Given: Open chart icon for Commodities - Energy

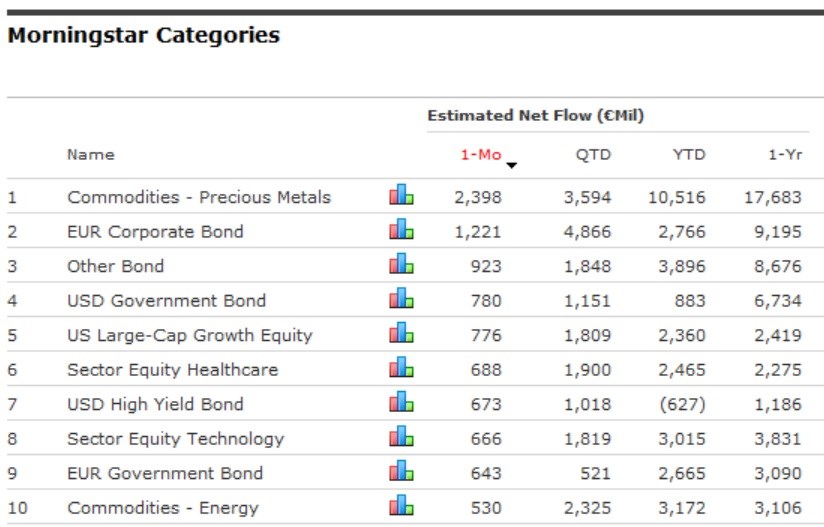Looking at the screenshot, I should [401, 507].
